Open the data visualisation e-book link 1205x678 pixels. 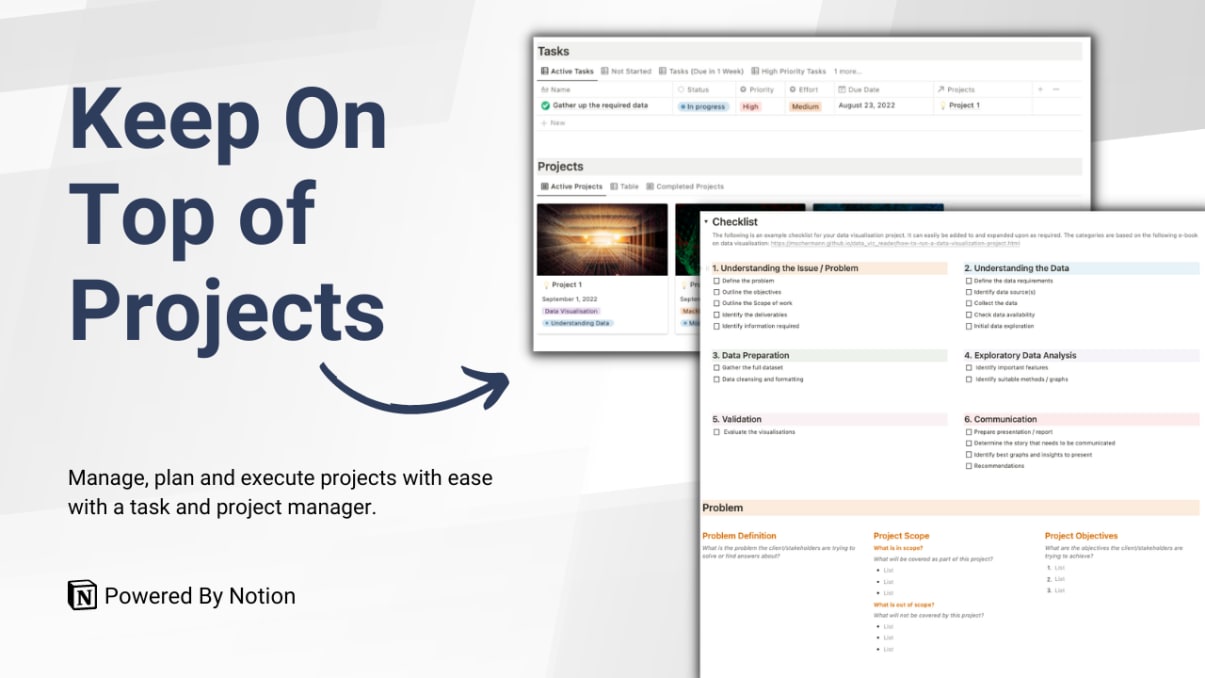point(895,245)
